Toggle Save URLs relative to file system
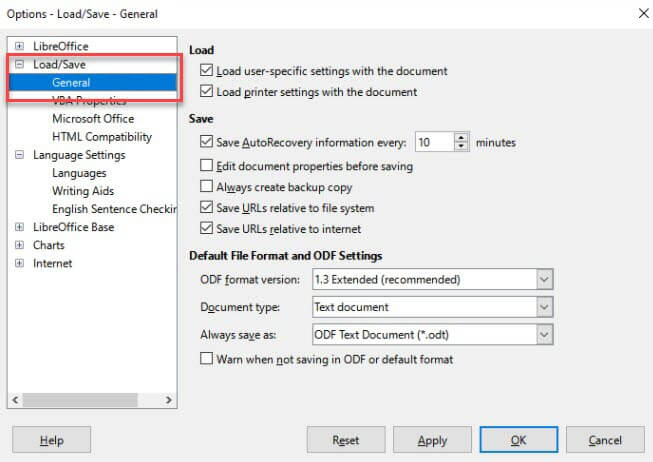Viewport: 653px width, 462px height. pos(206,207)
